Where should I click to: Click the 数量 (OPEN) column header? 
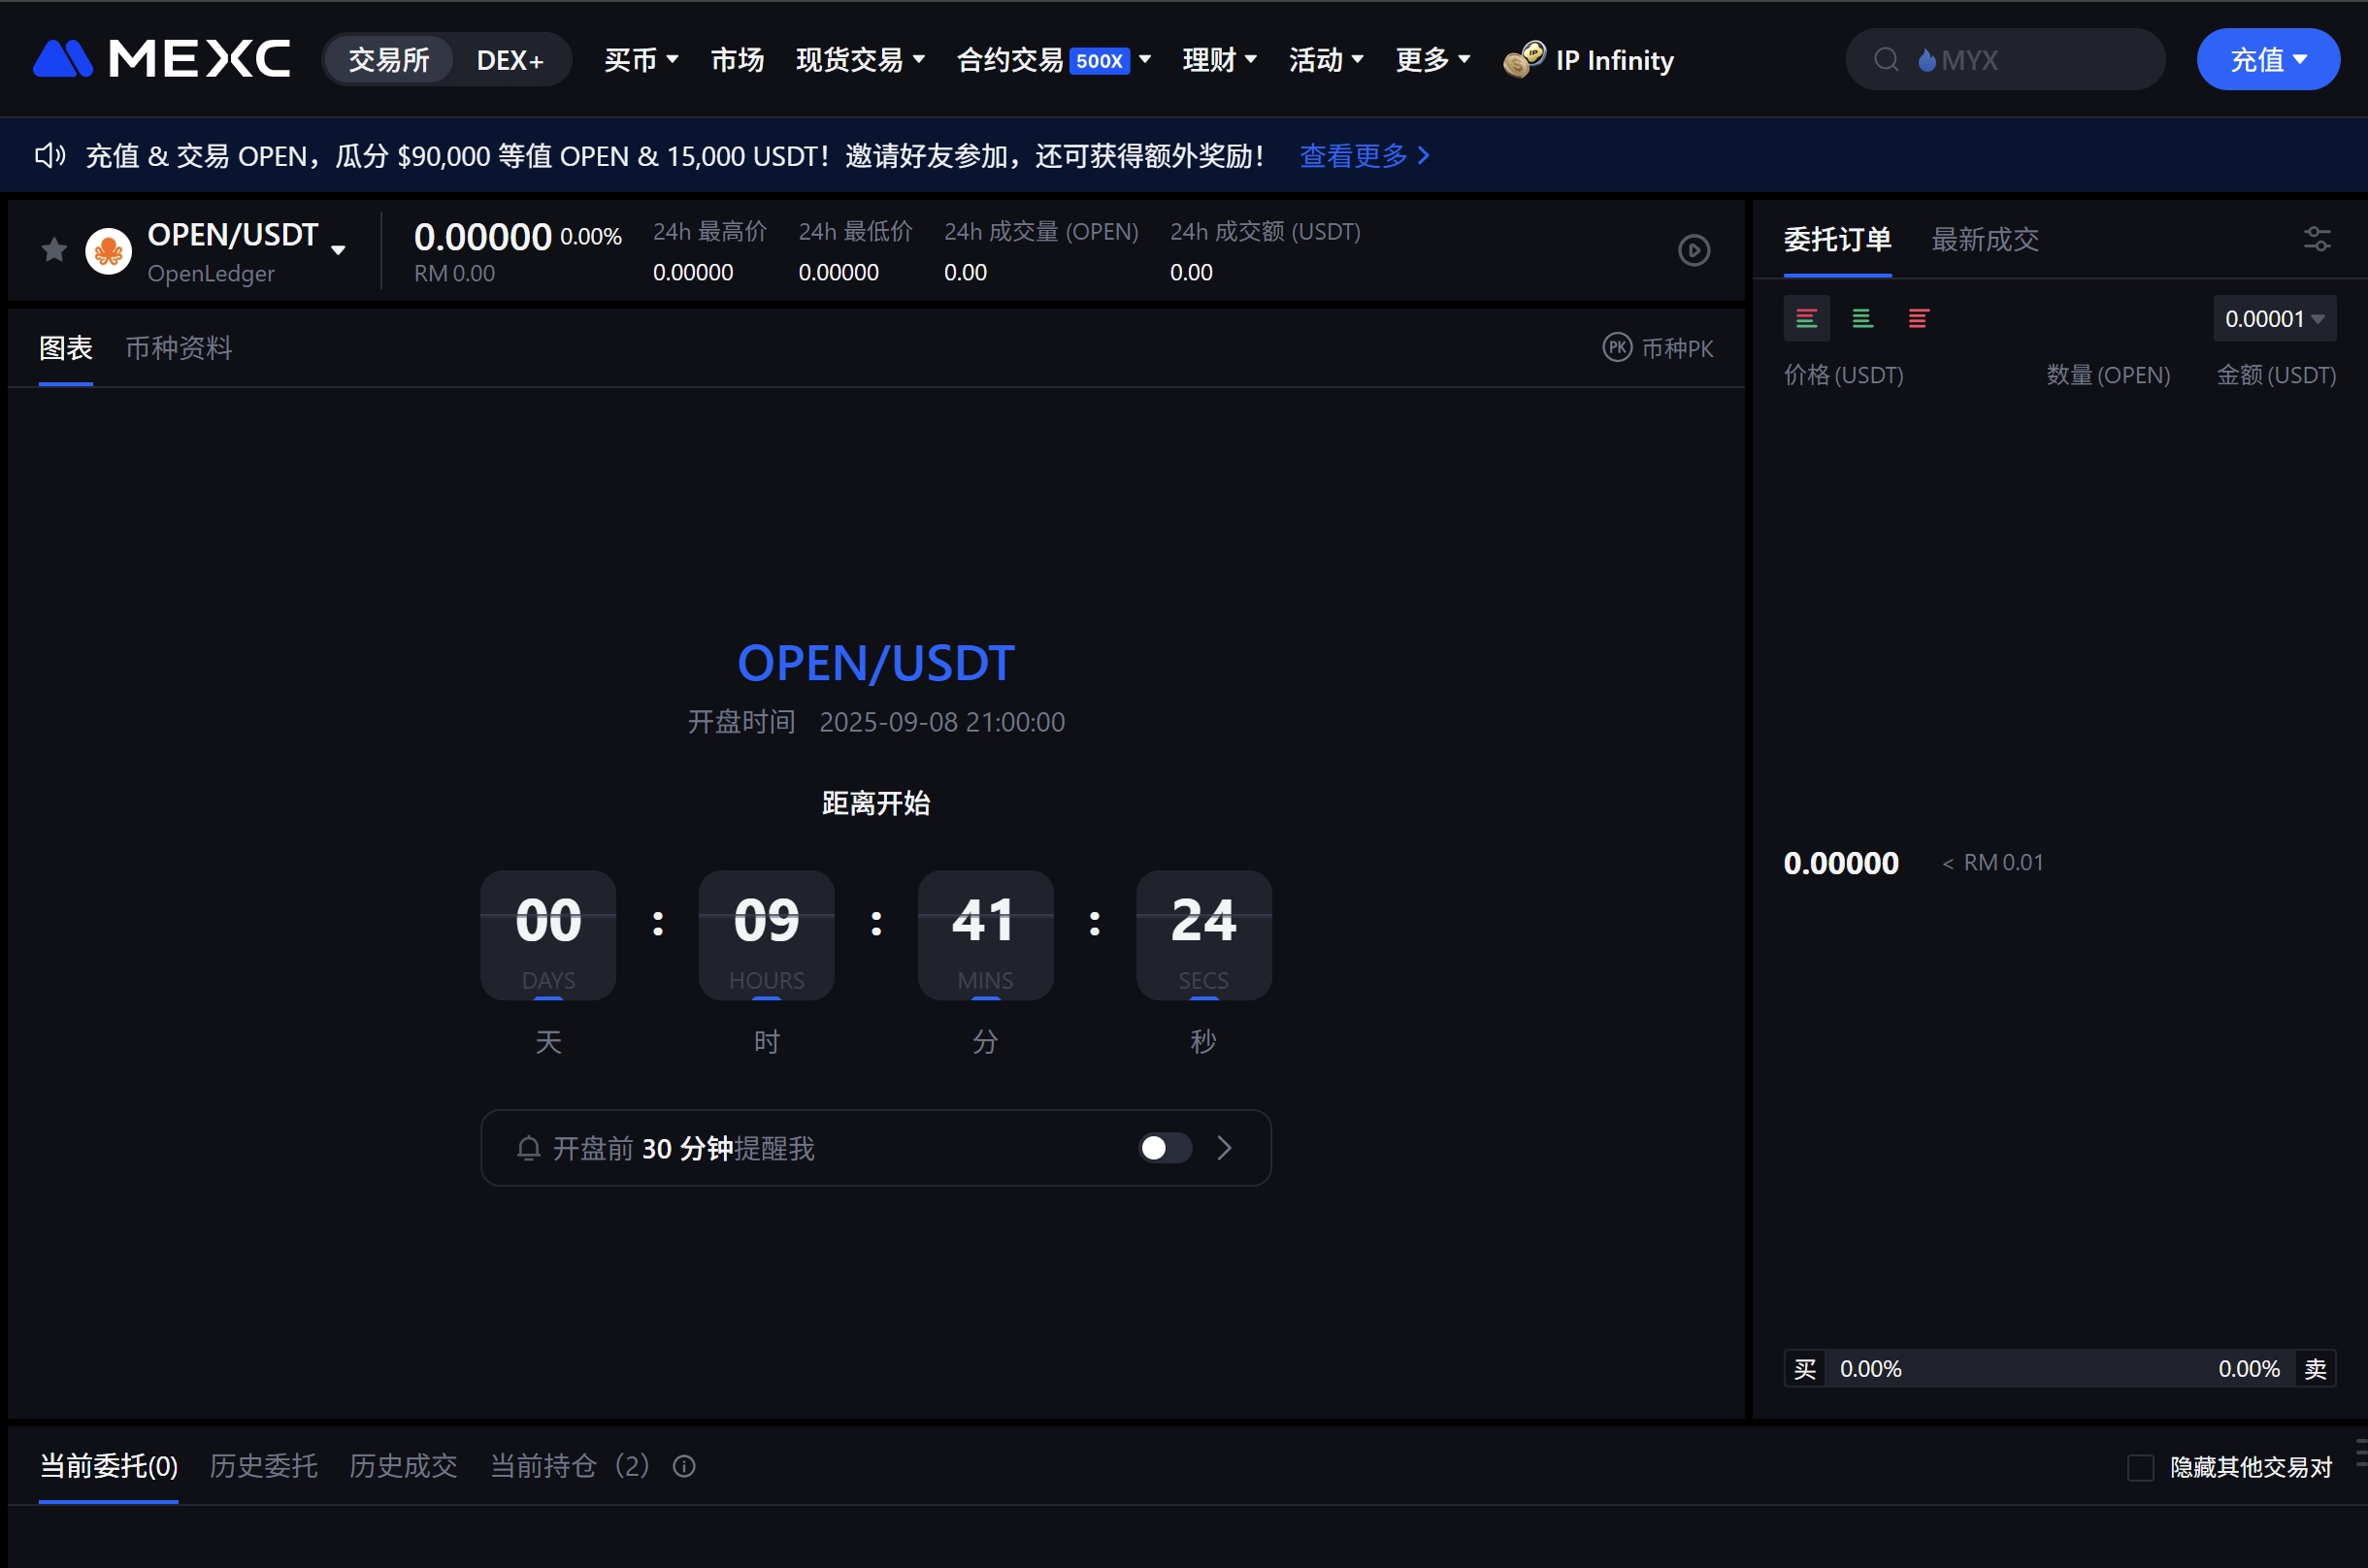(x=2107, y=375)
